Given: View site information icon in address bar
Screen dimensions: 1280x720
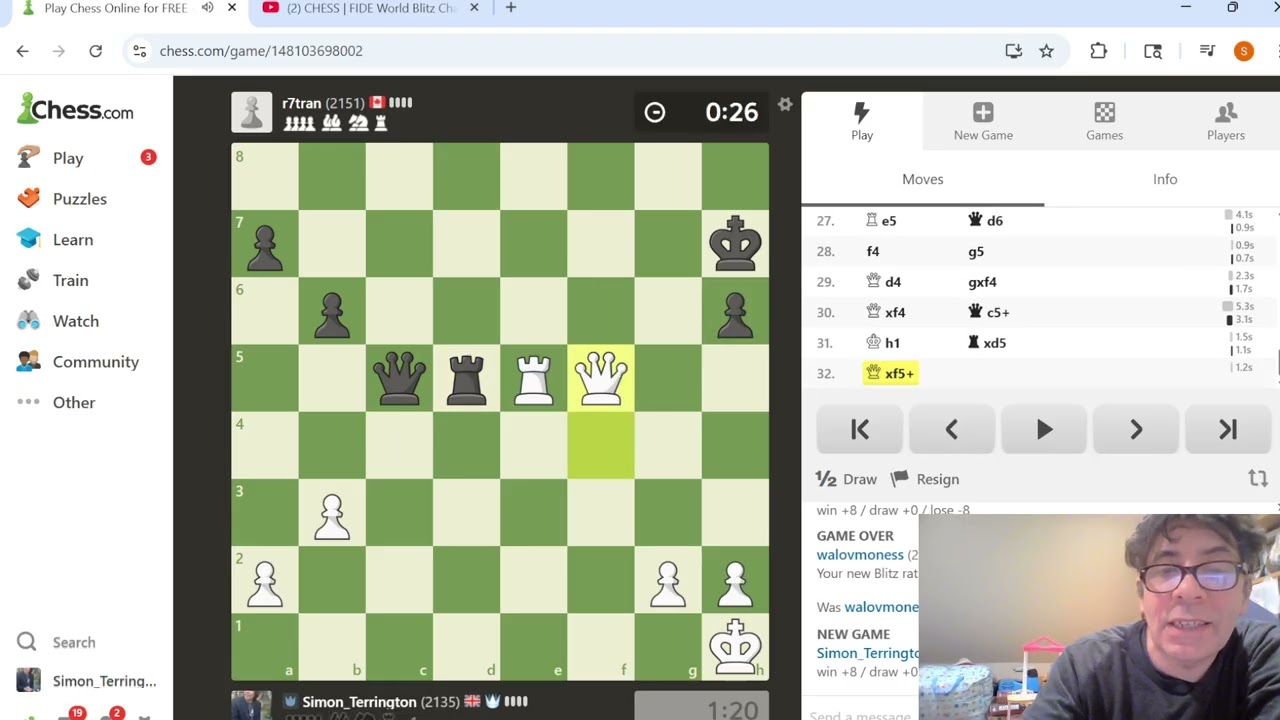Looking at the screenshot, I should [x=140, y=51].
